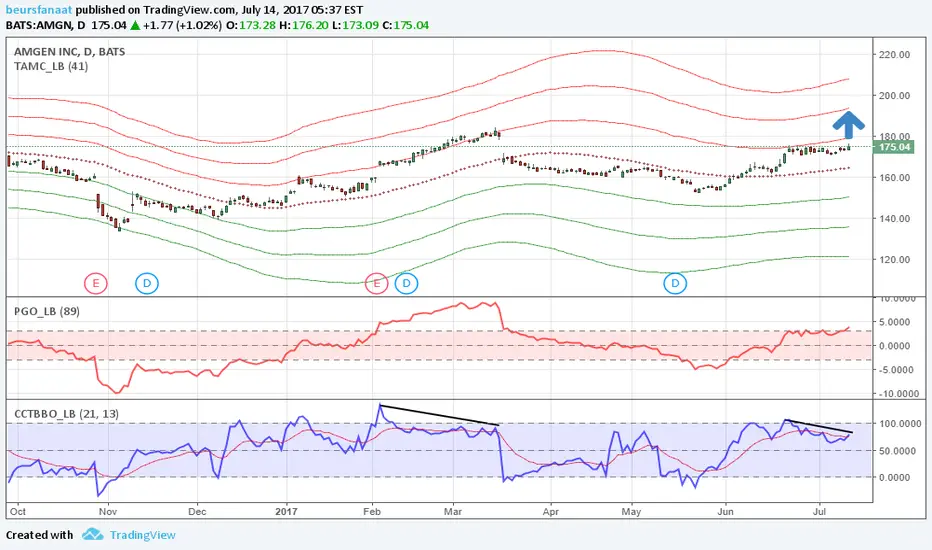Open the TradingView link in the footer
The width and height of the screenshot is (932, 550).
[143, 535]
